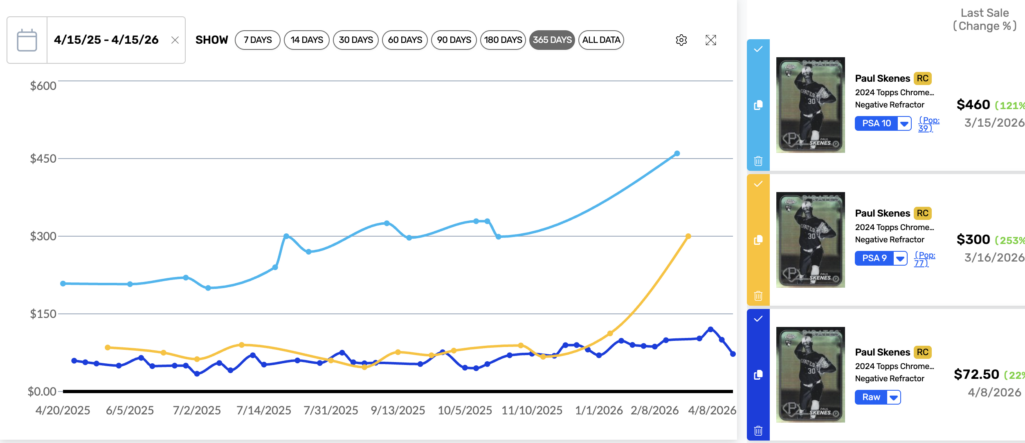This screenshot has width=1025, height=443.
Task: Click the Last Sale (Change %) header
Action: point(984,20)
